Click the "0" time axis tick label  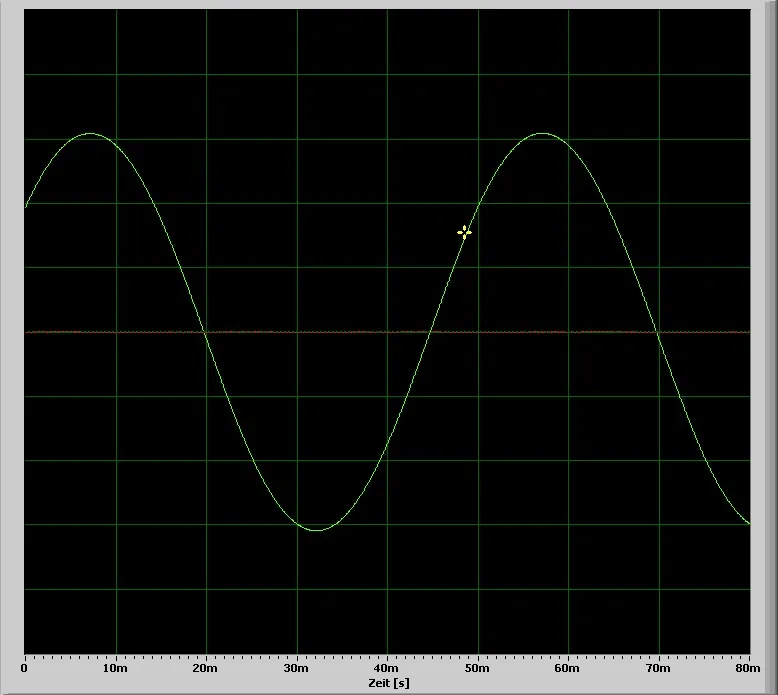(24, 668)
